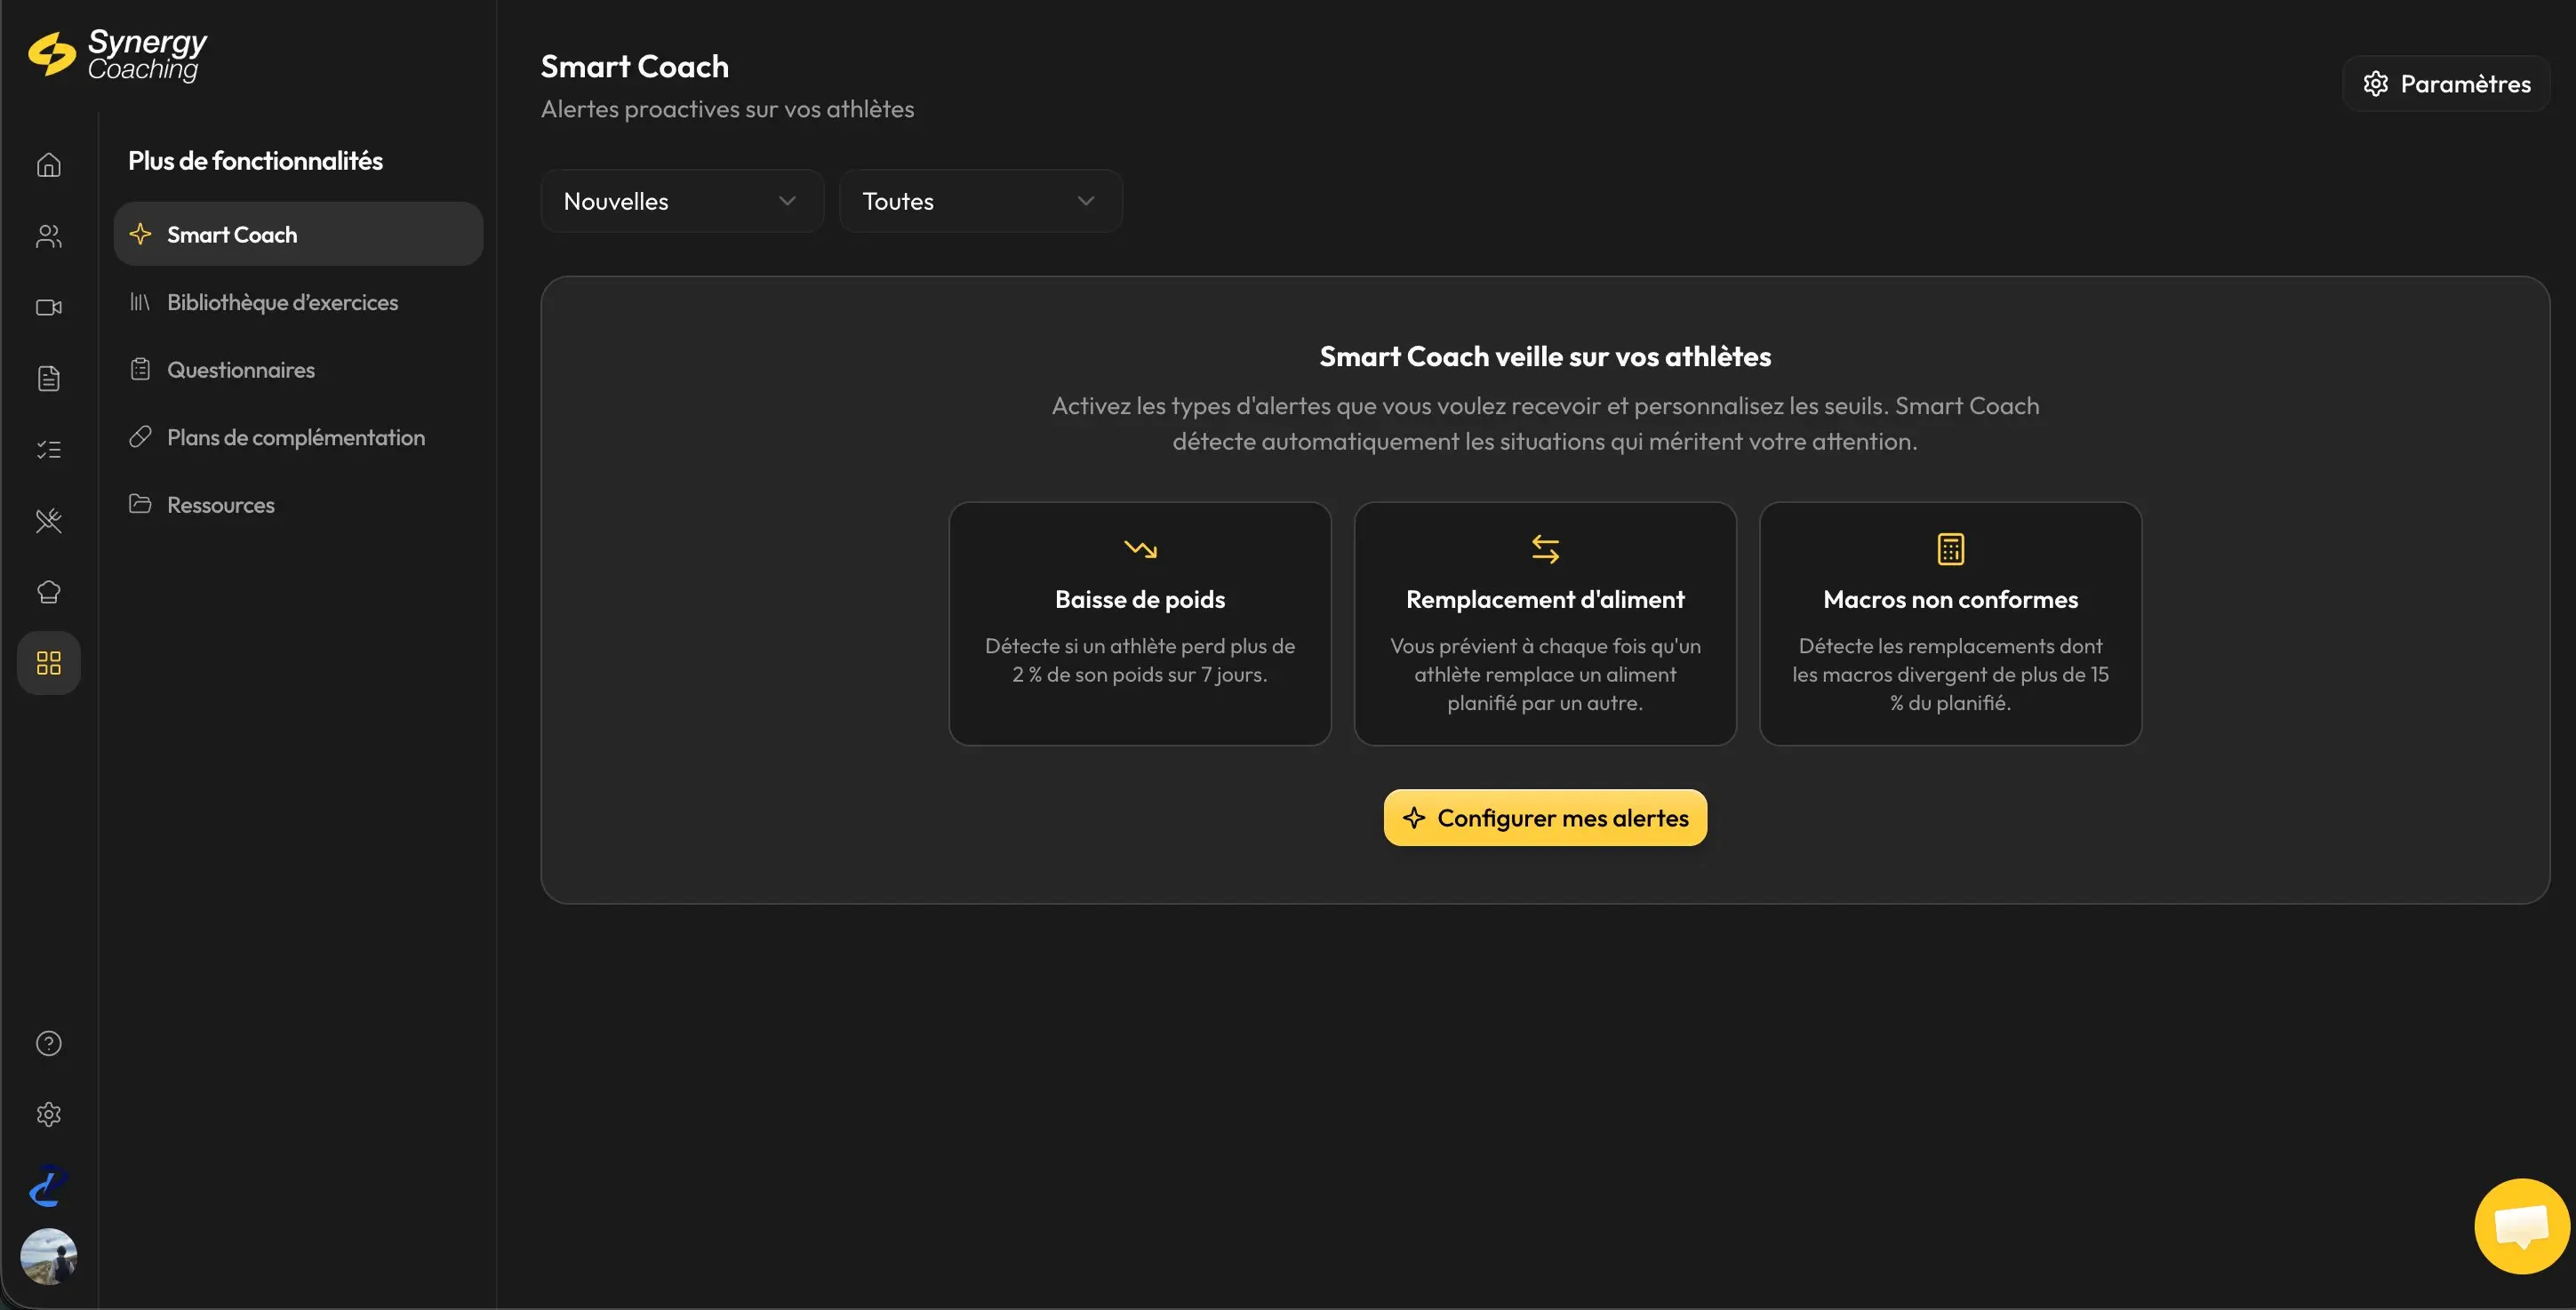The image size is (2576, 1310).
Task: Select the Baisse de poids card
Action: [x=1140, y=624]
